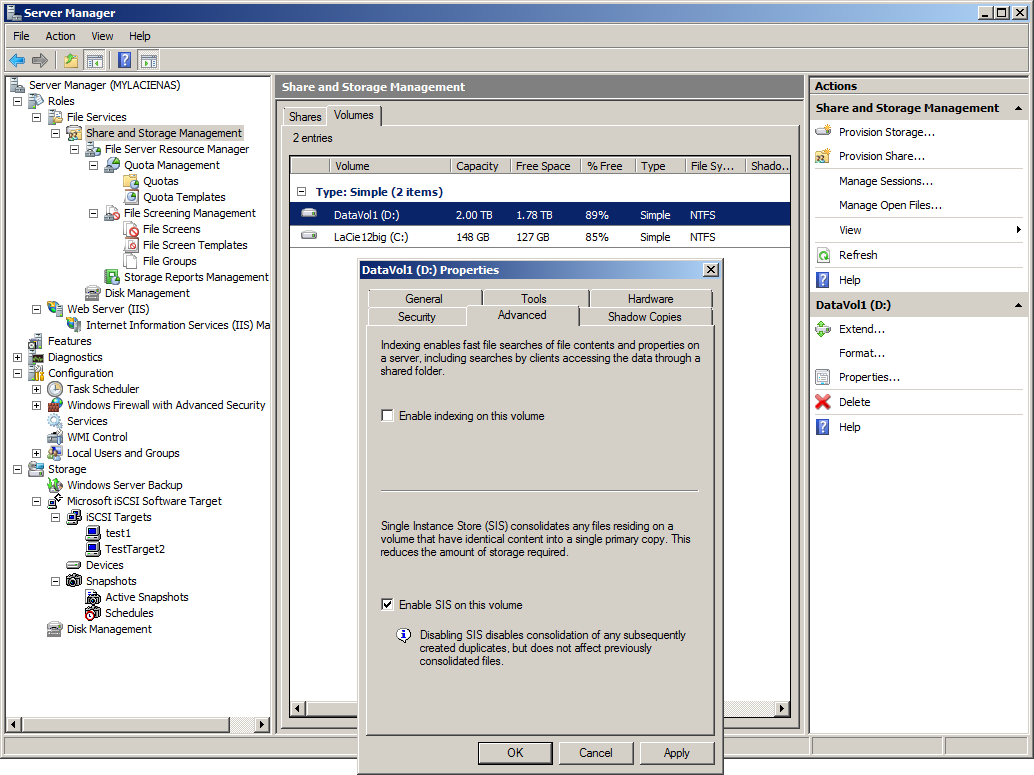
Task: Click the % Free column header
Action: pos(605,166)
